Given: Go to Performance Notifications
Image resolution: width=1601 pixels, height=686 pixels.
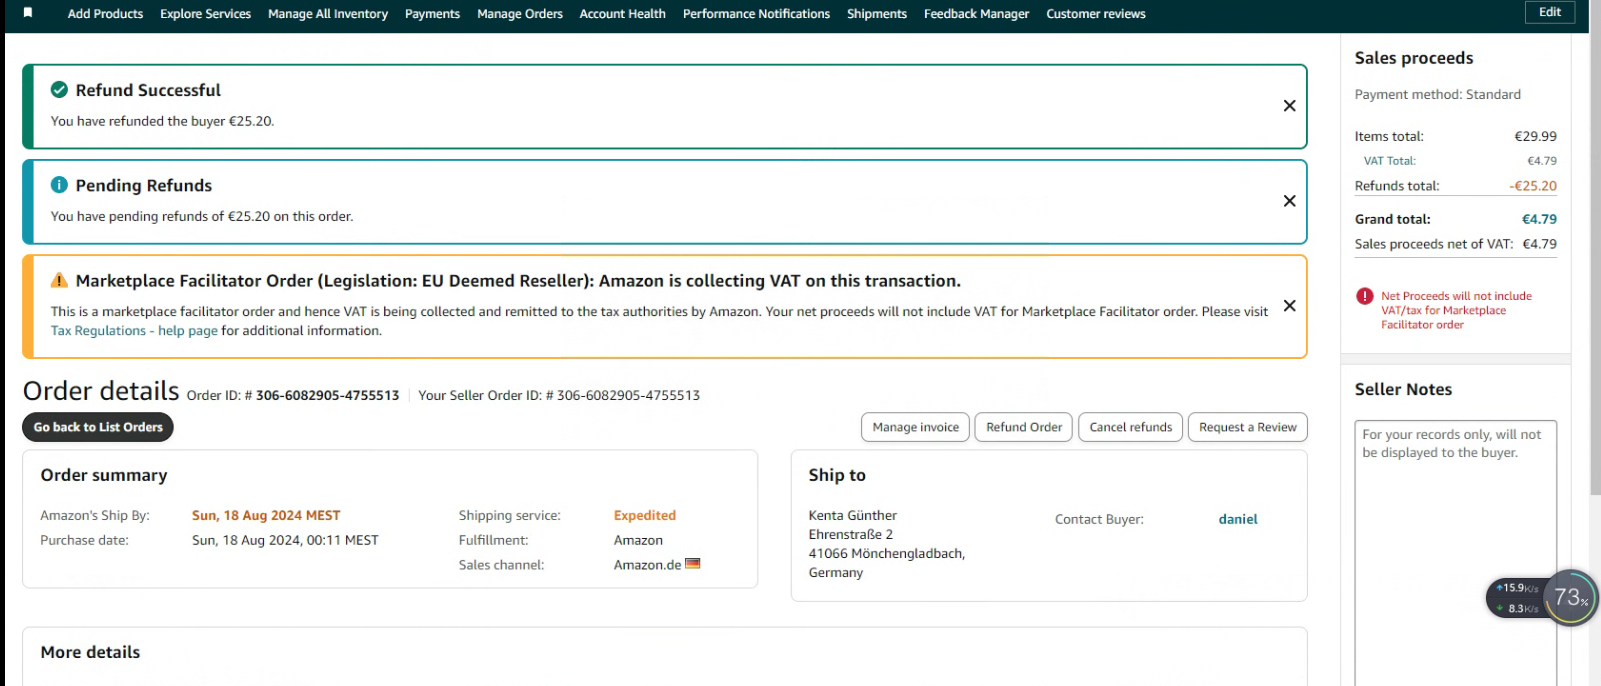Looking at the screenshot, I should (756, 14).
